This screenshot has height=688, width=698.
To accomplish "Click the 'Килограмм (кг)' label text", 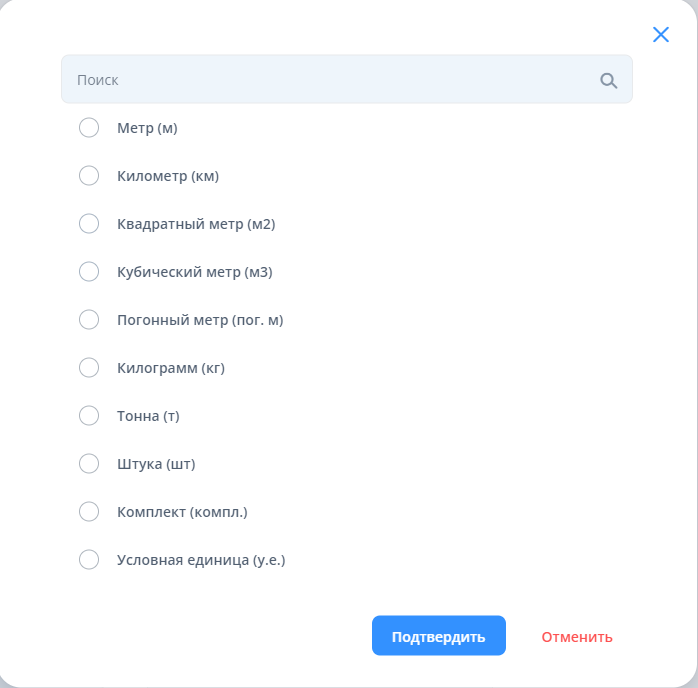I will 171,368.
